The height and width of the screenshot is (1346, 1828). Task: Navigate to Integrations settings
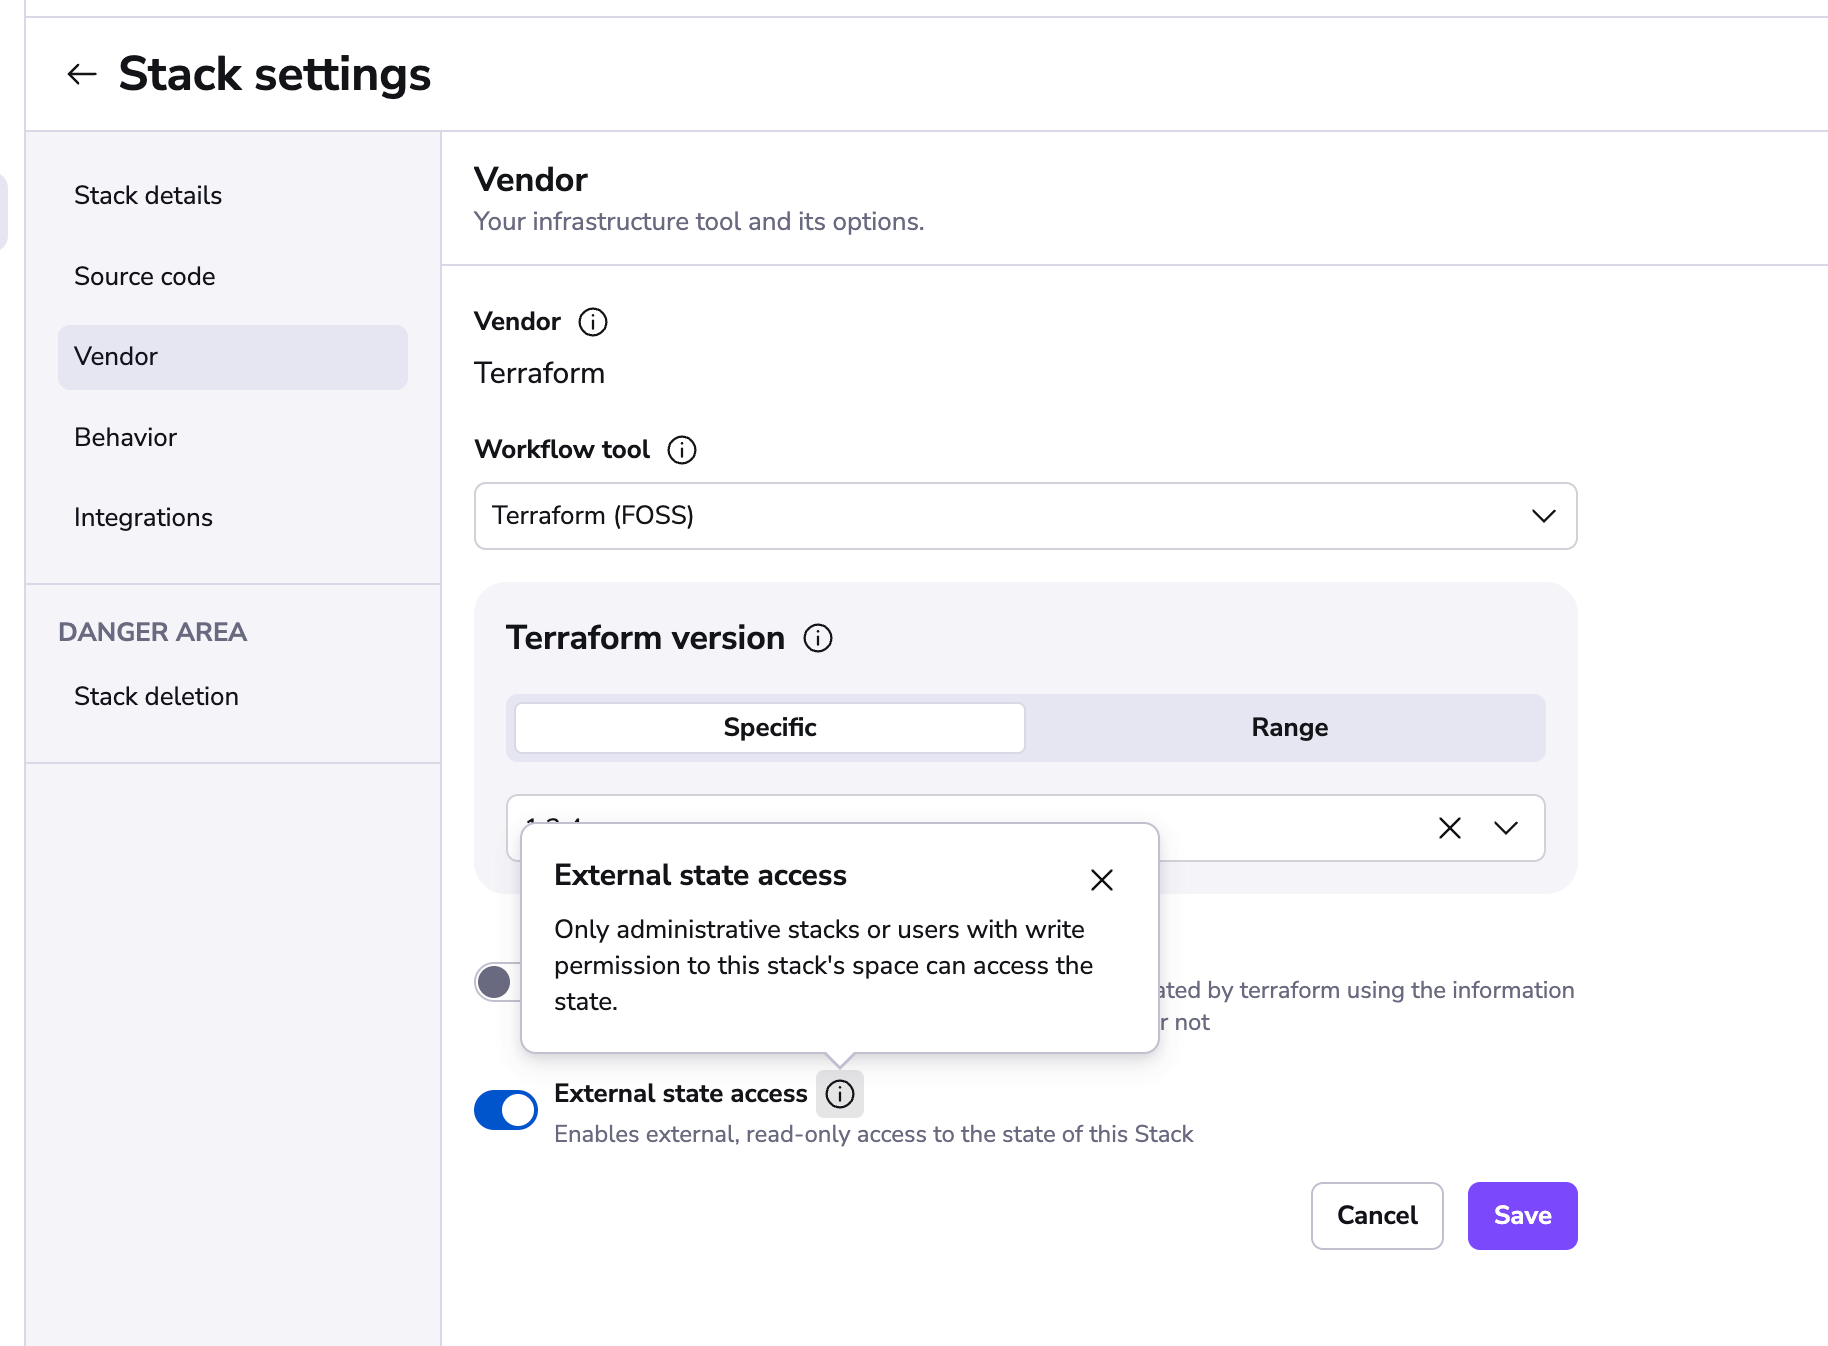pos(143,517)
